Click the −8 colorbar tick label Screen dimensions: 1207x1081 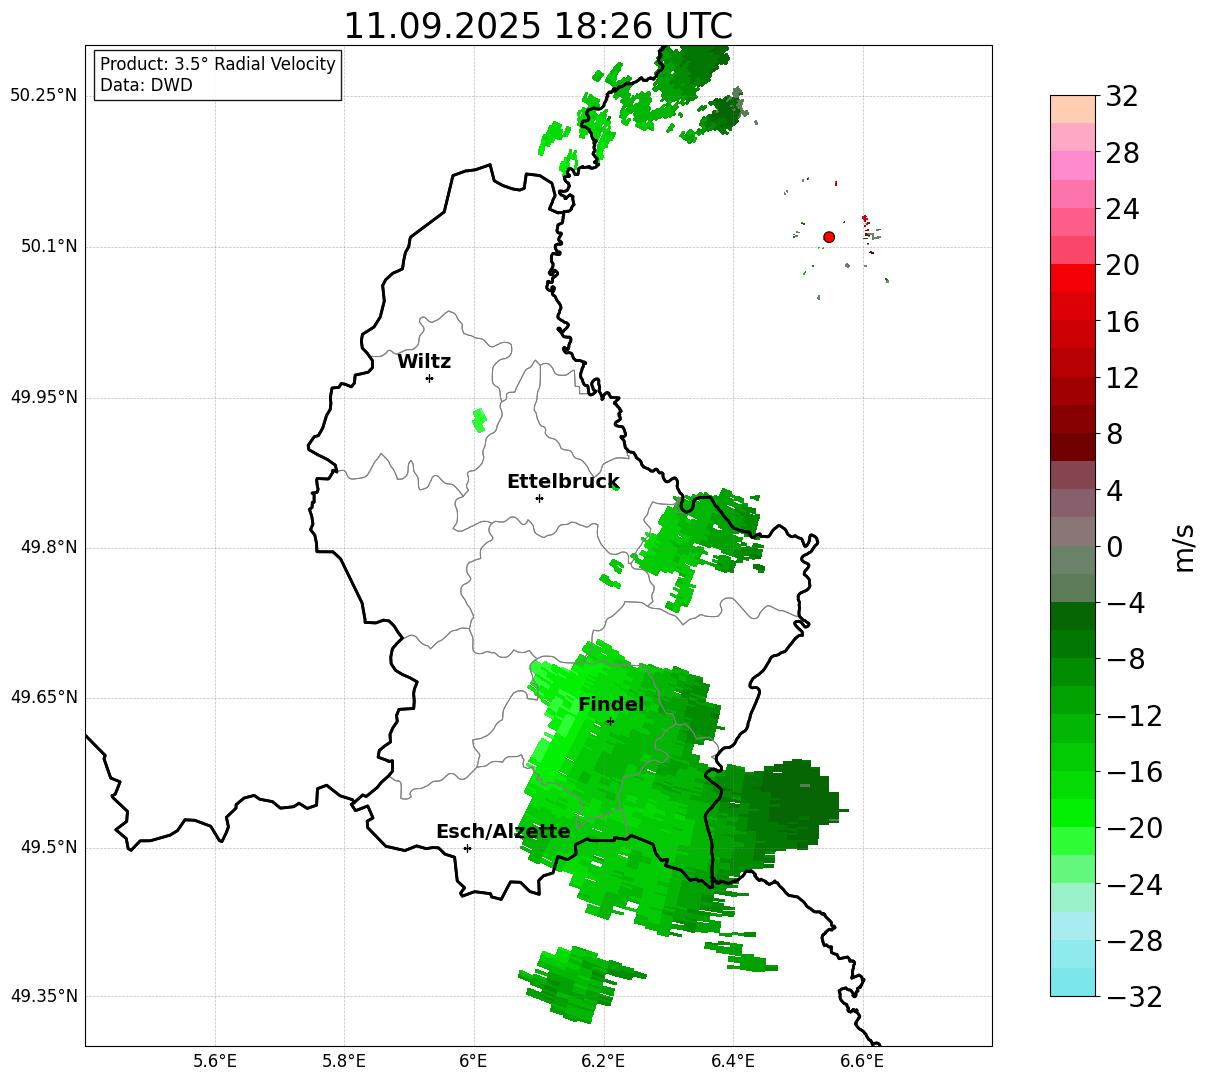pyautogui.click(x=1126, y=660)
